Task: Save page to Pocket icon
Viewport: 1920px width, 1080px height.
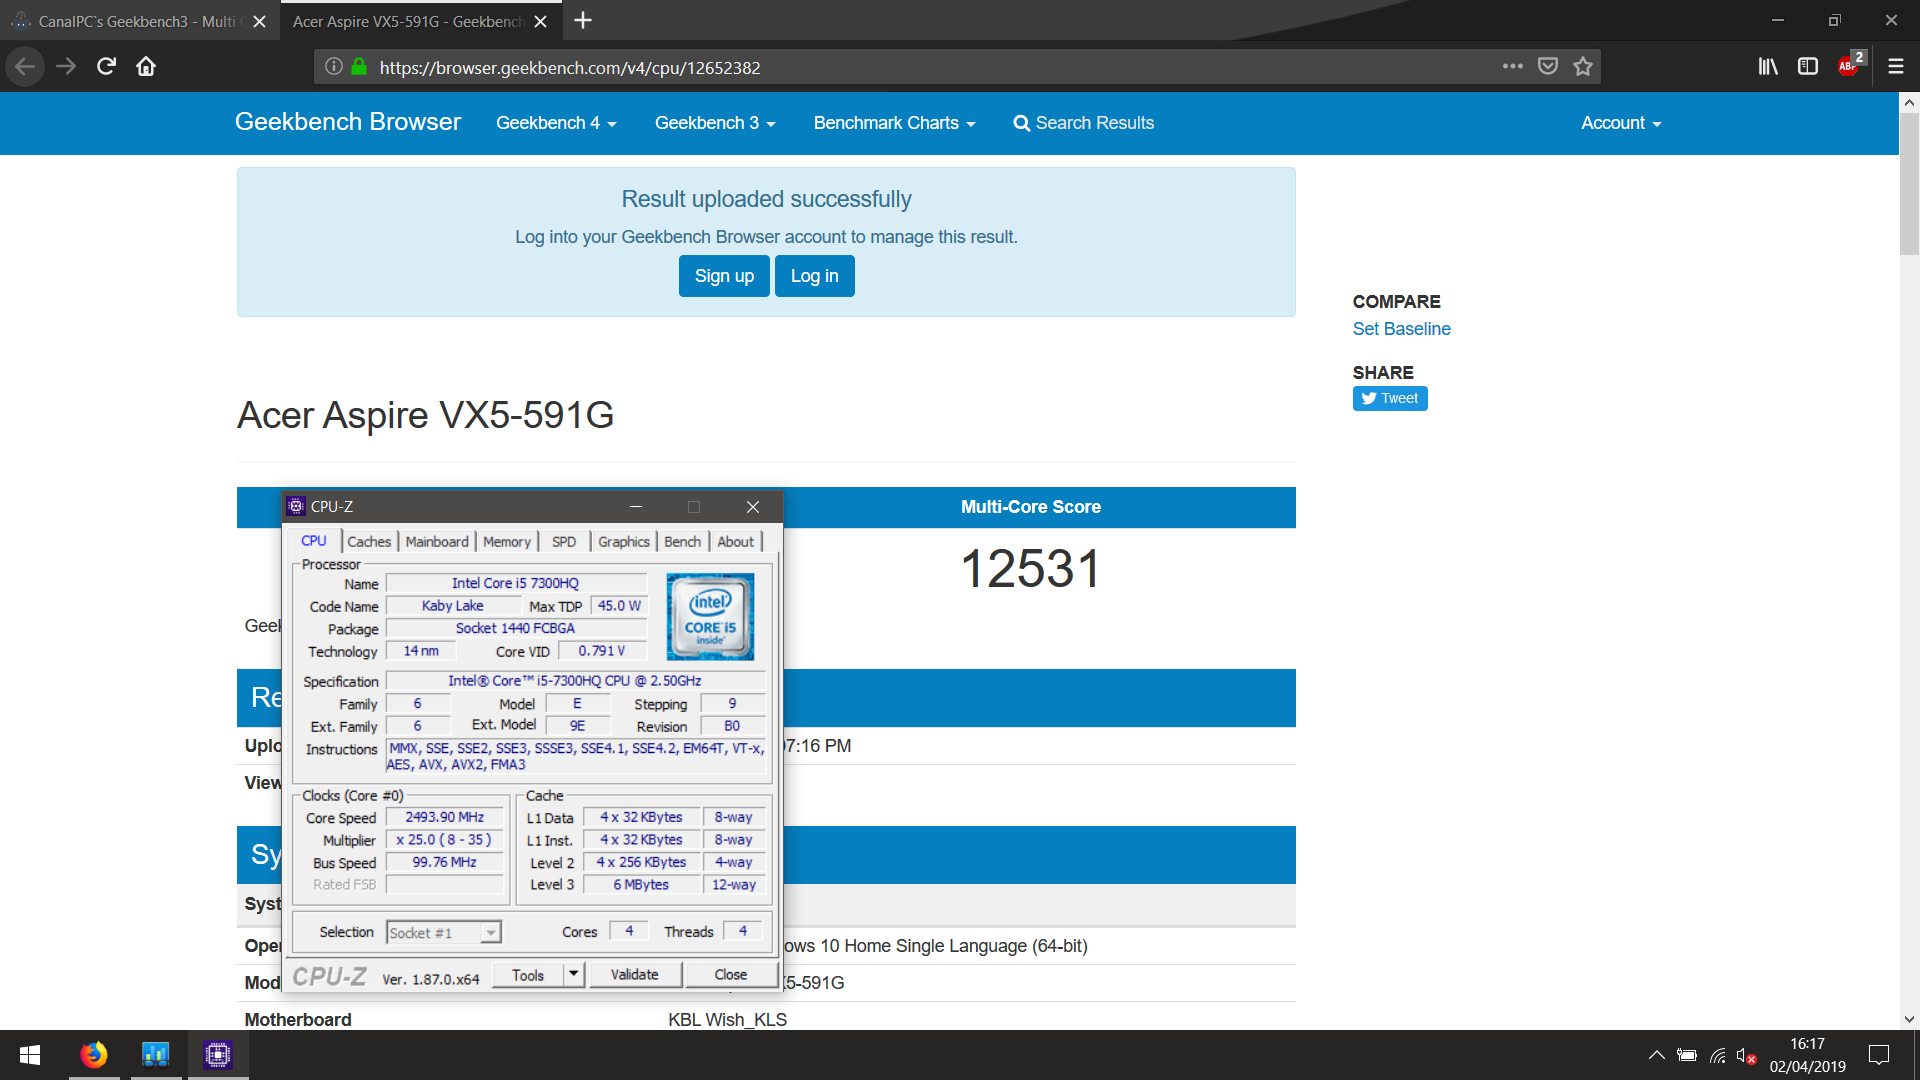Action: [x=1548, y=67]
